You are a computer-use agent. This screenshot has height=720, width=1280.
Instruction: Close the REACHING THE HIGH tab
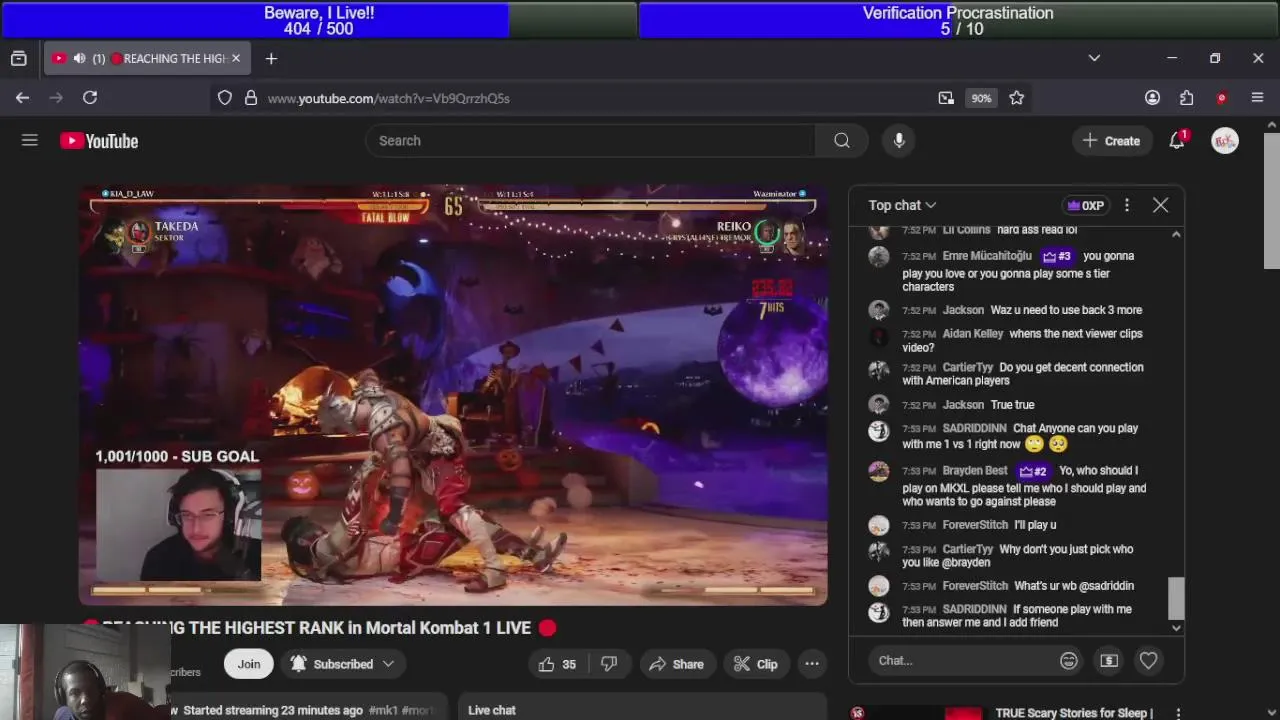pyautogui.click(x=236, y=59)
